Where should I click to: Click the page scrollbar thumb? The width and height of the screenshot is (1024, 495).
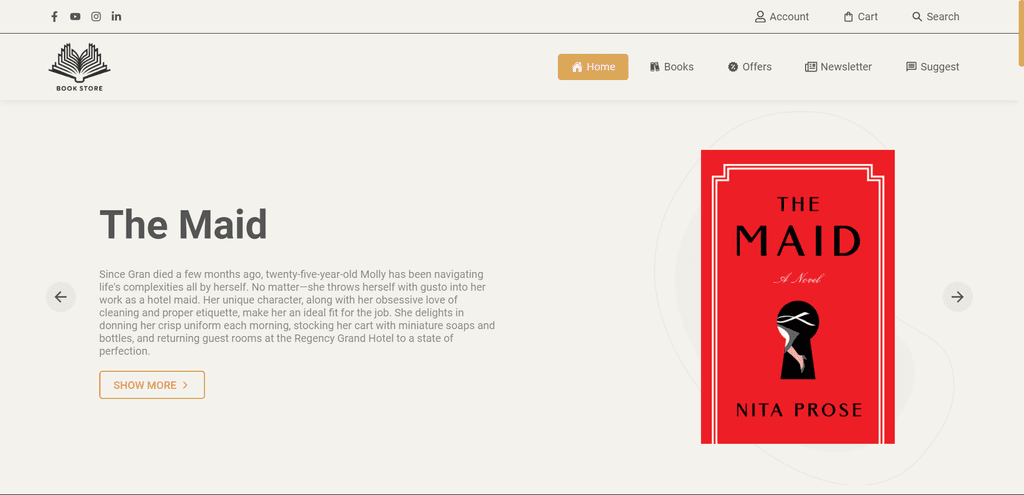point(1021,33)
